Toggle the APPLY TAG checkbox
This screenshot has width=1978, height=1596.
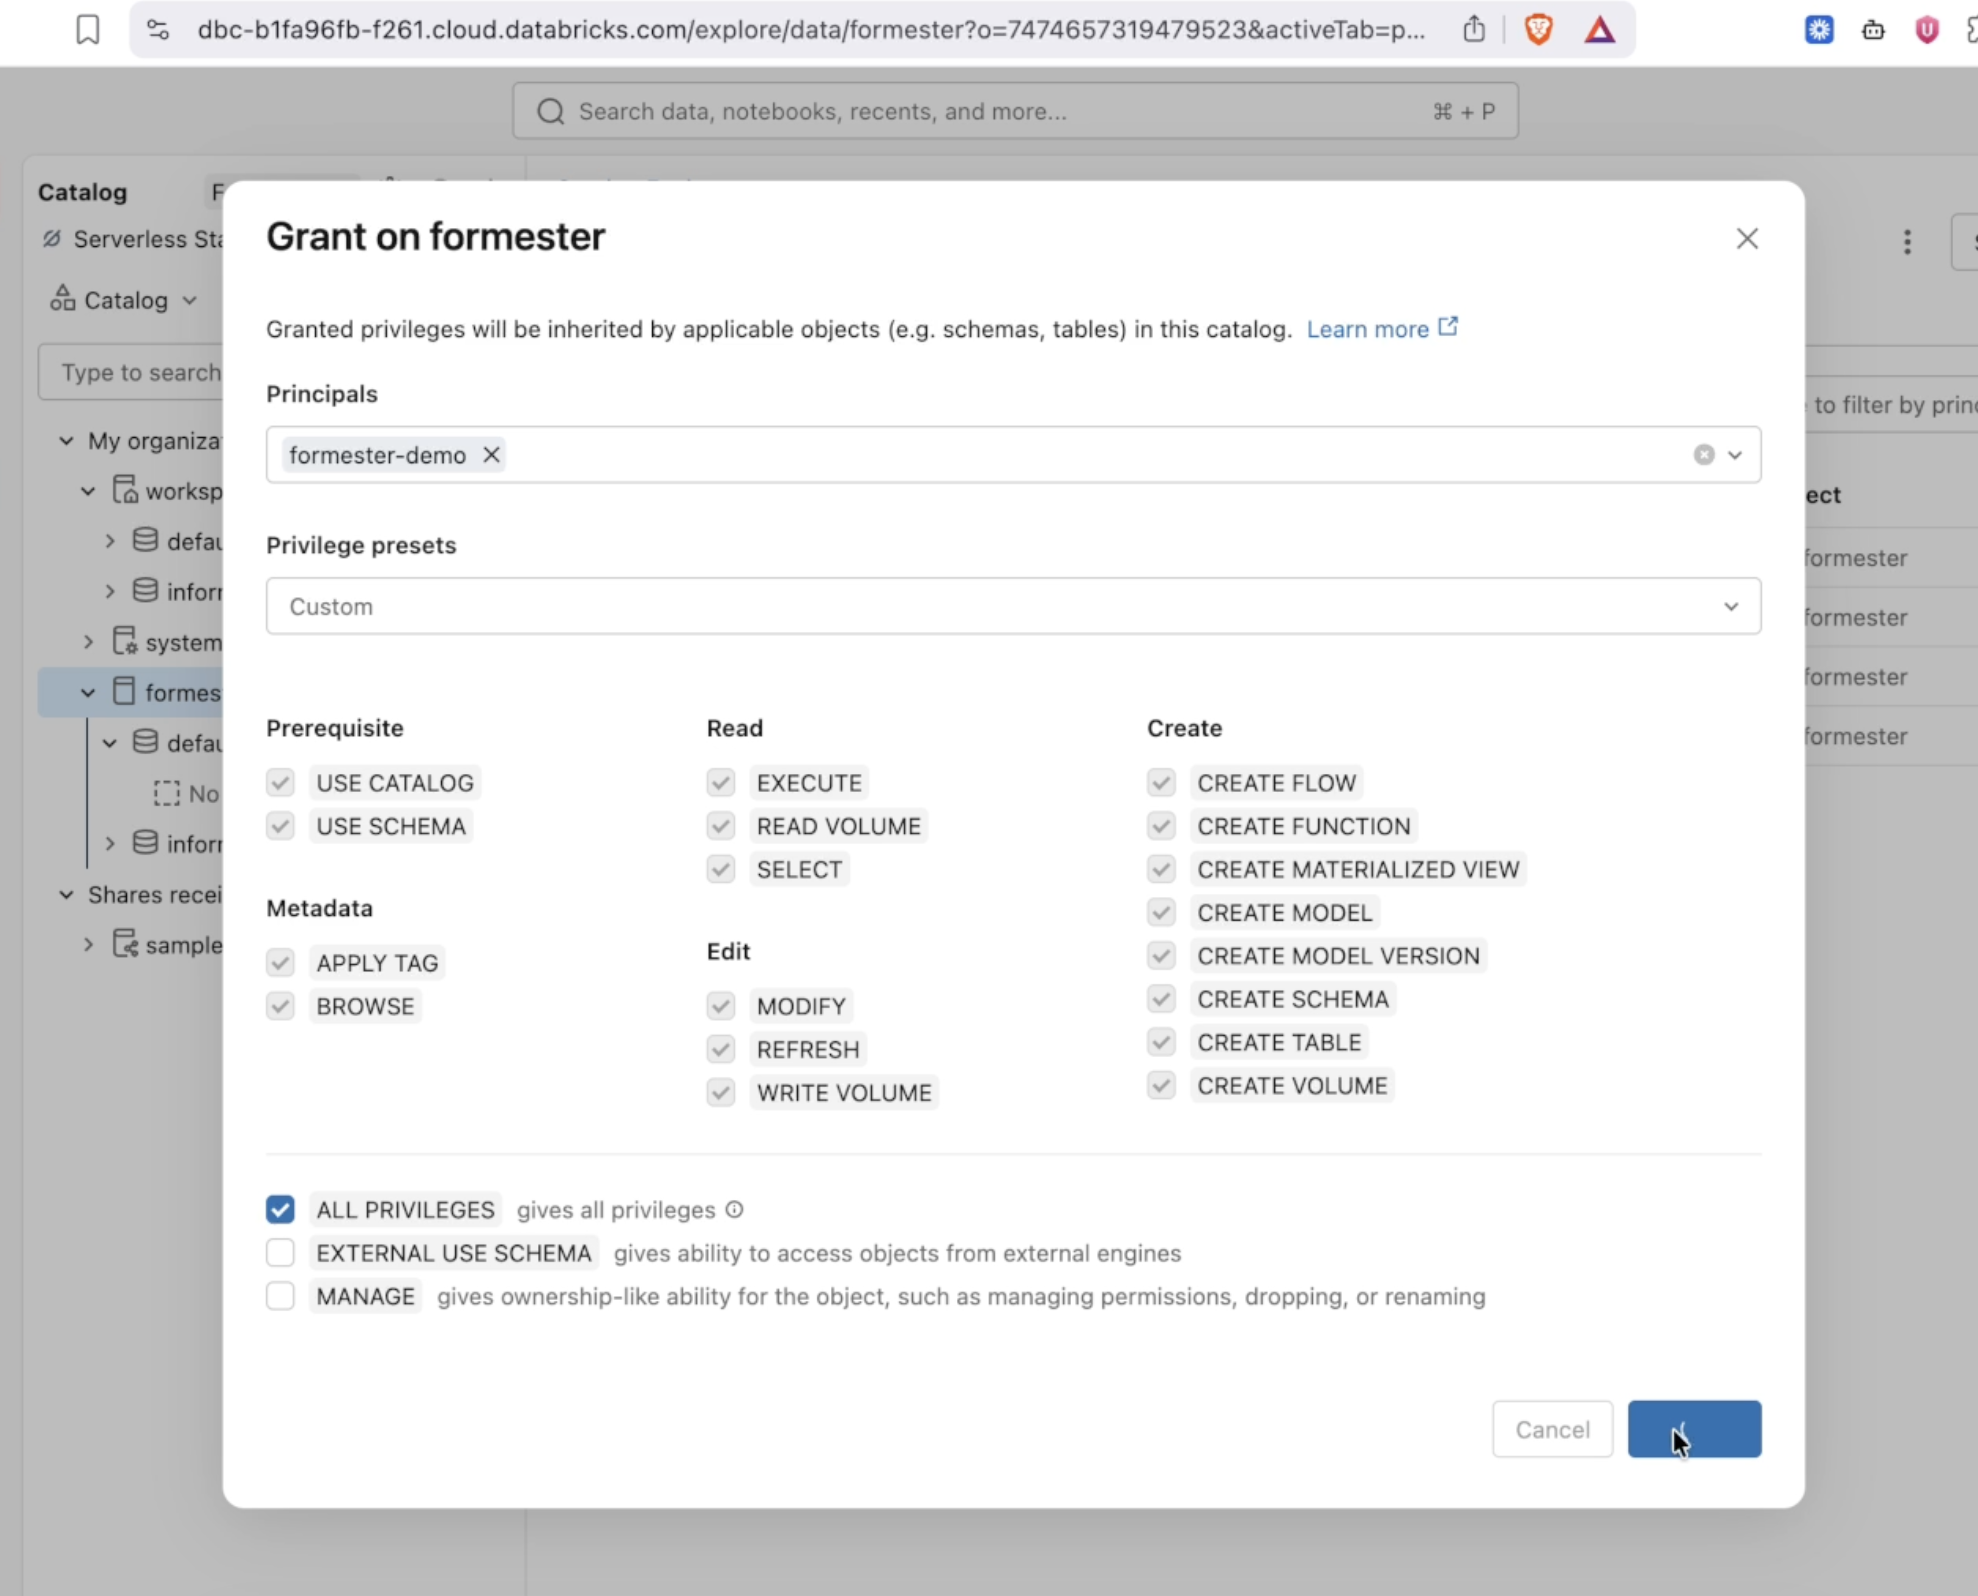(x=280, y=963)
